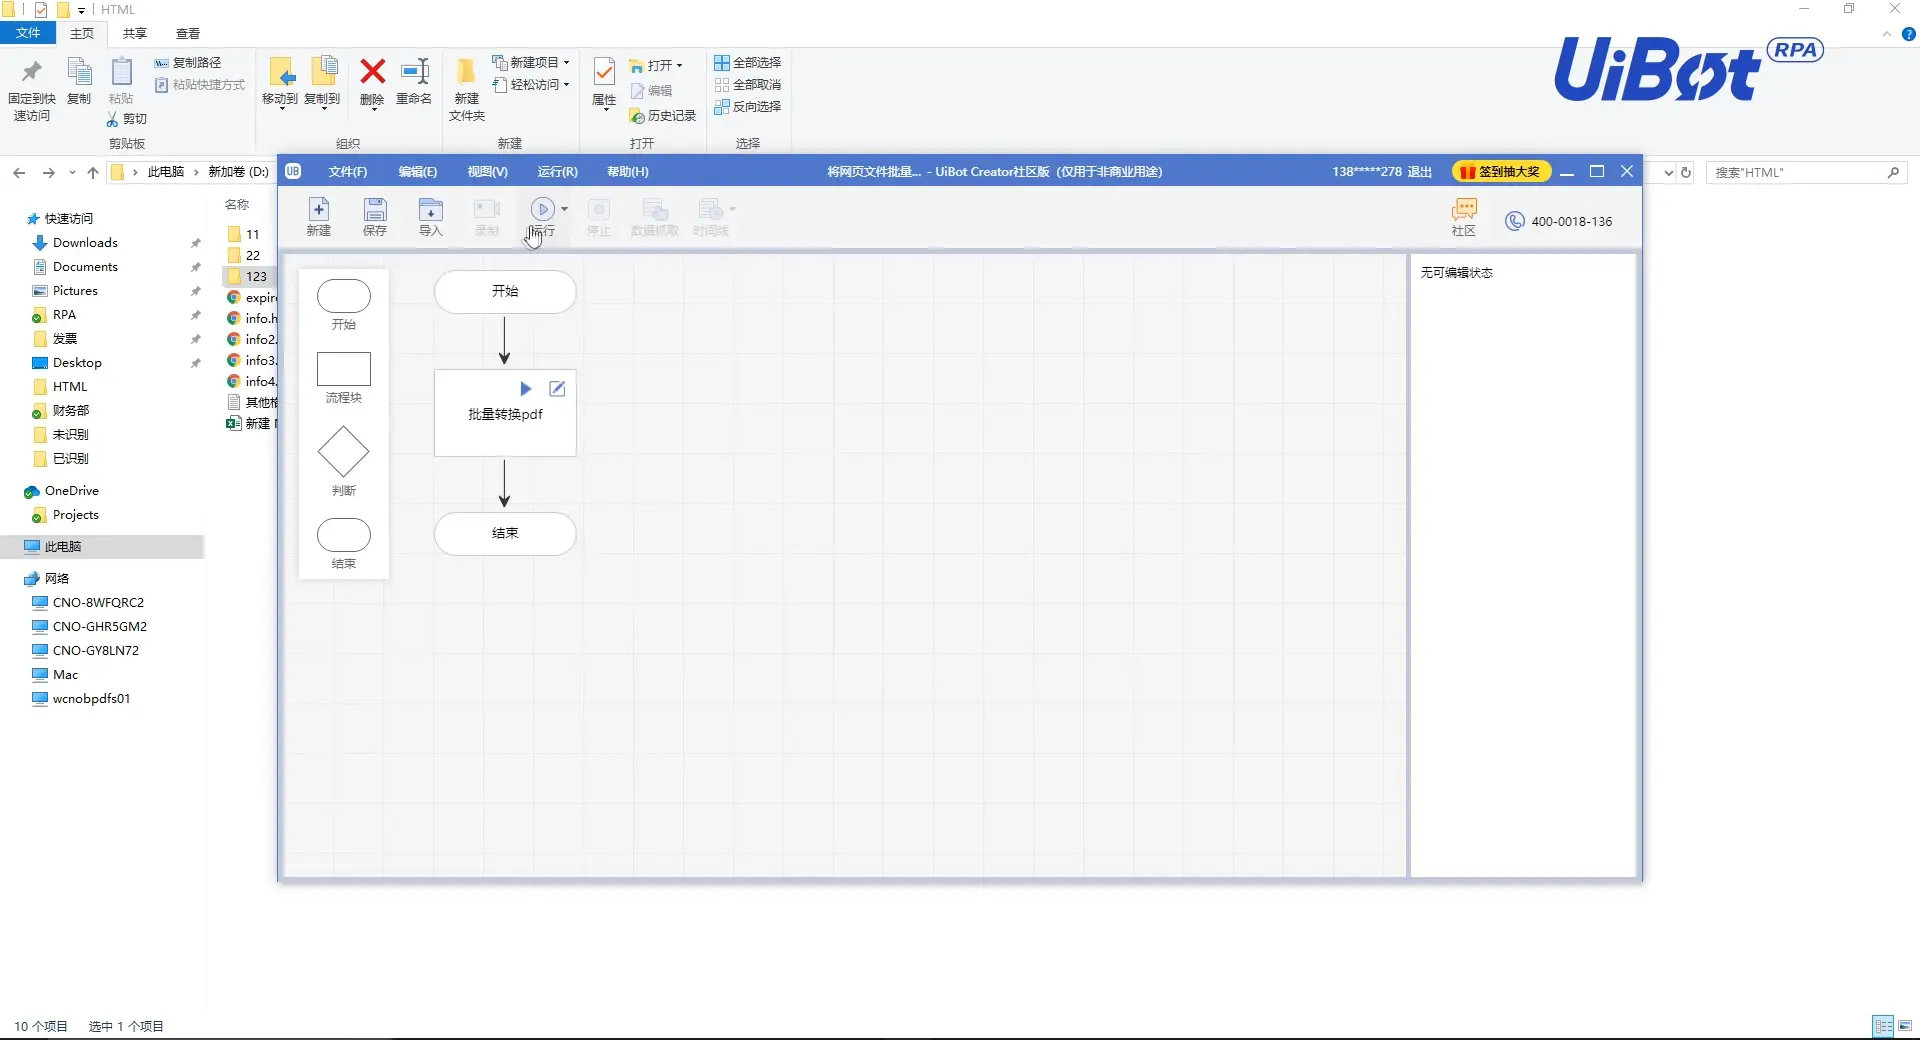
Task: Select CNO-8WFQRC2 network computer
Action: (x=98, y=603)
